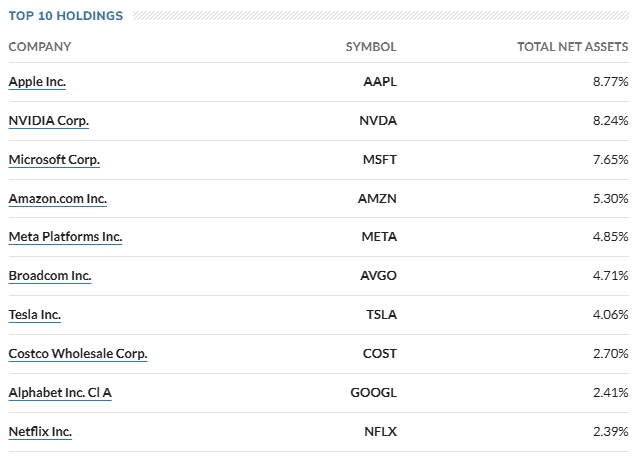Open the Tesla Inc. company link
Screen dimensions: 639x456
point(35,315)
